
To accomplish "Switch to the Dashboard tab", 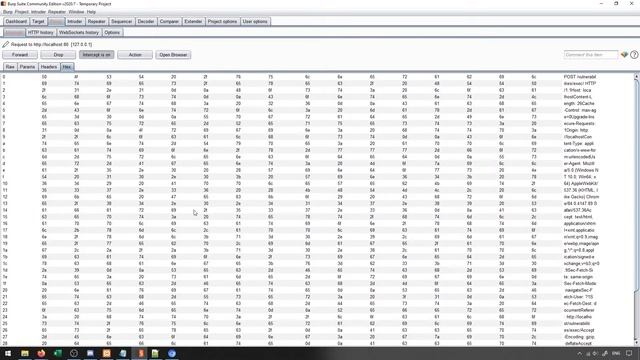I will [x=16, y=21].
